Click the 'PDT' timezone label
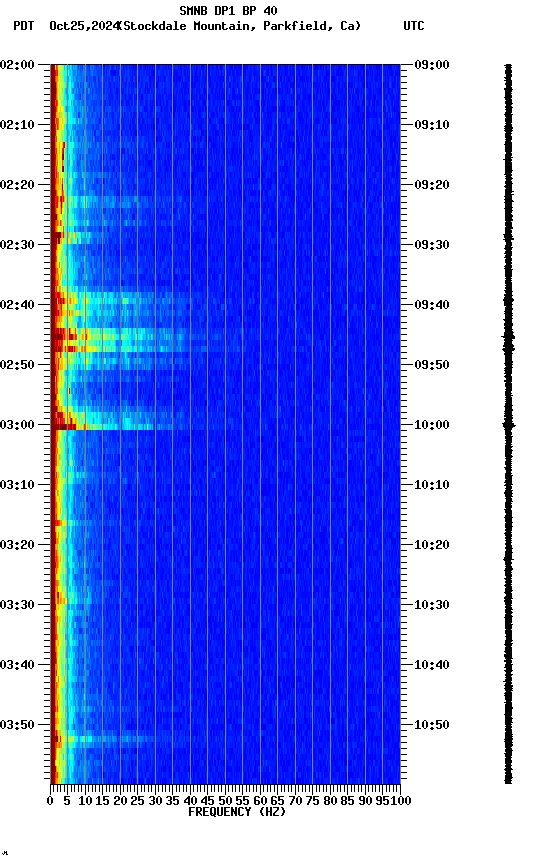Image resolution: width=552 pixels, height=864 pixels. pyautogui.click(x=24, y=26)
